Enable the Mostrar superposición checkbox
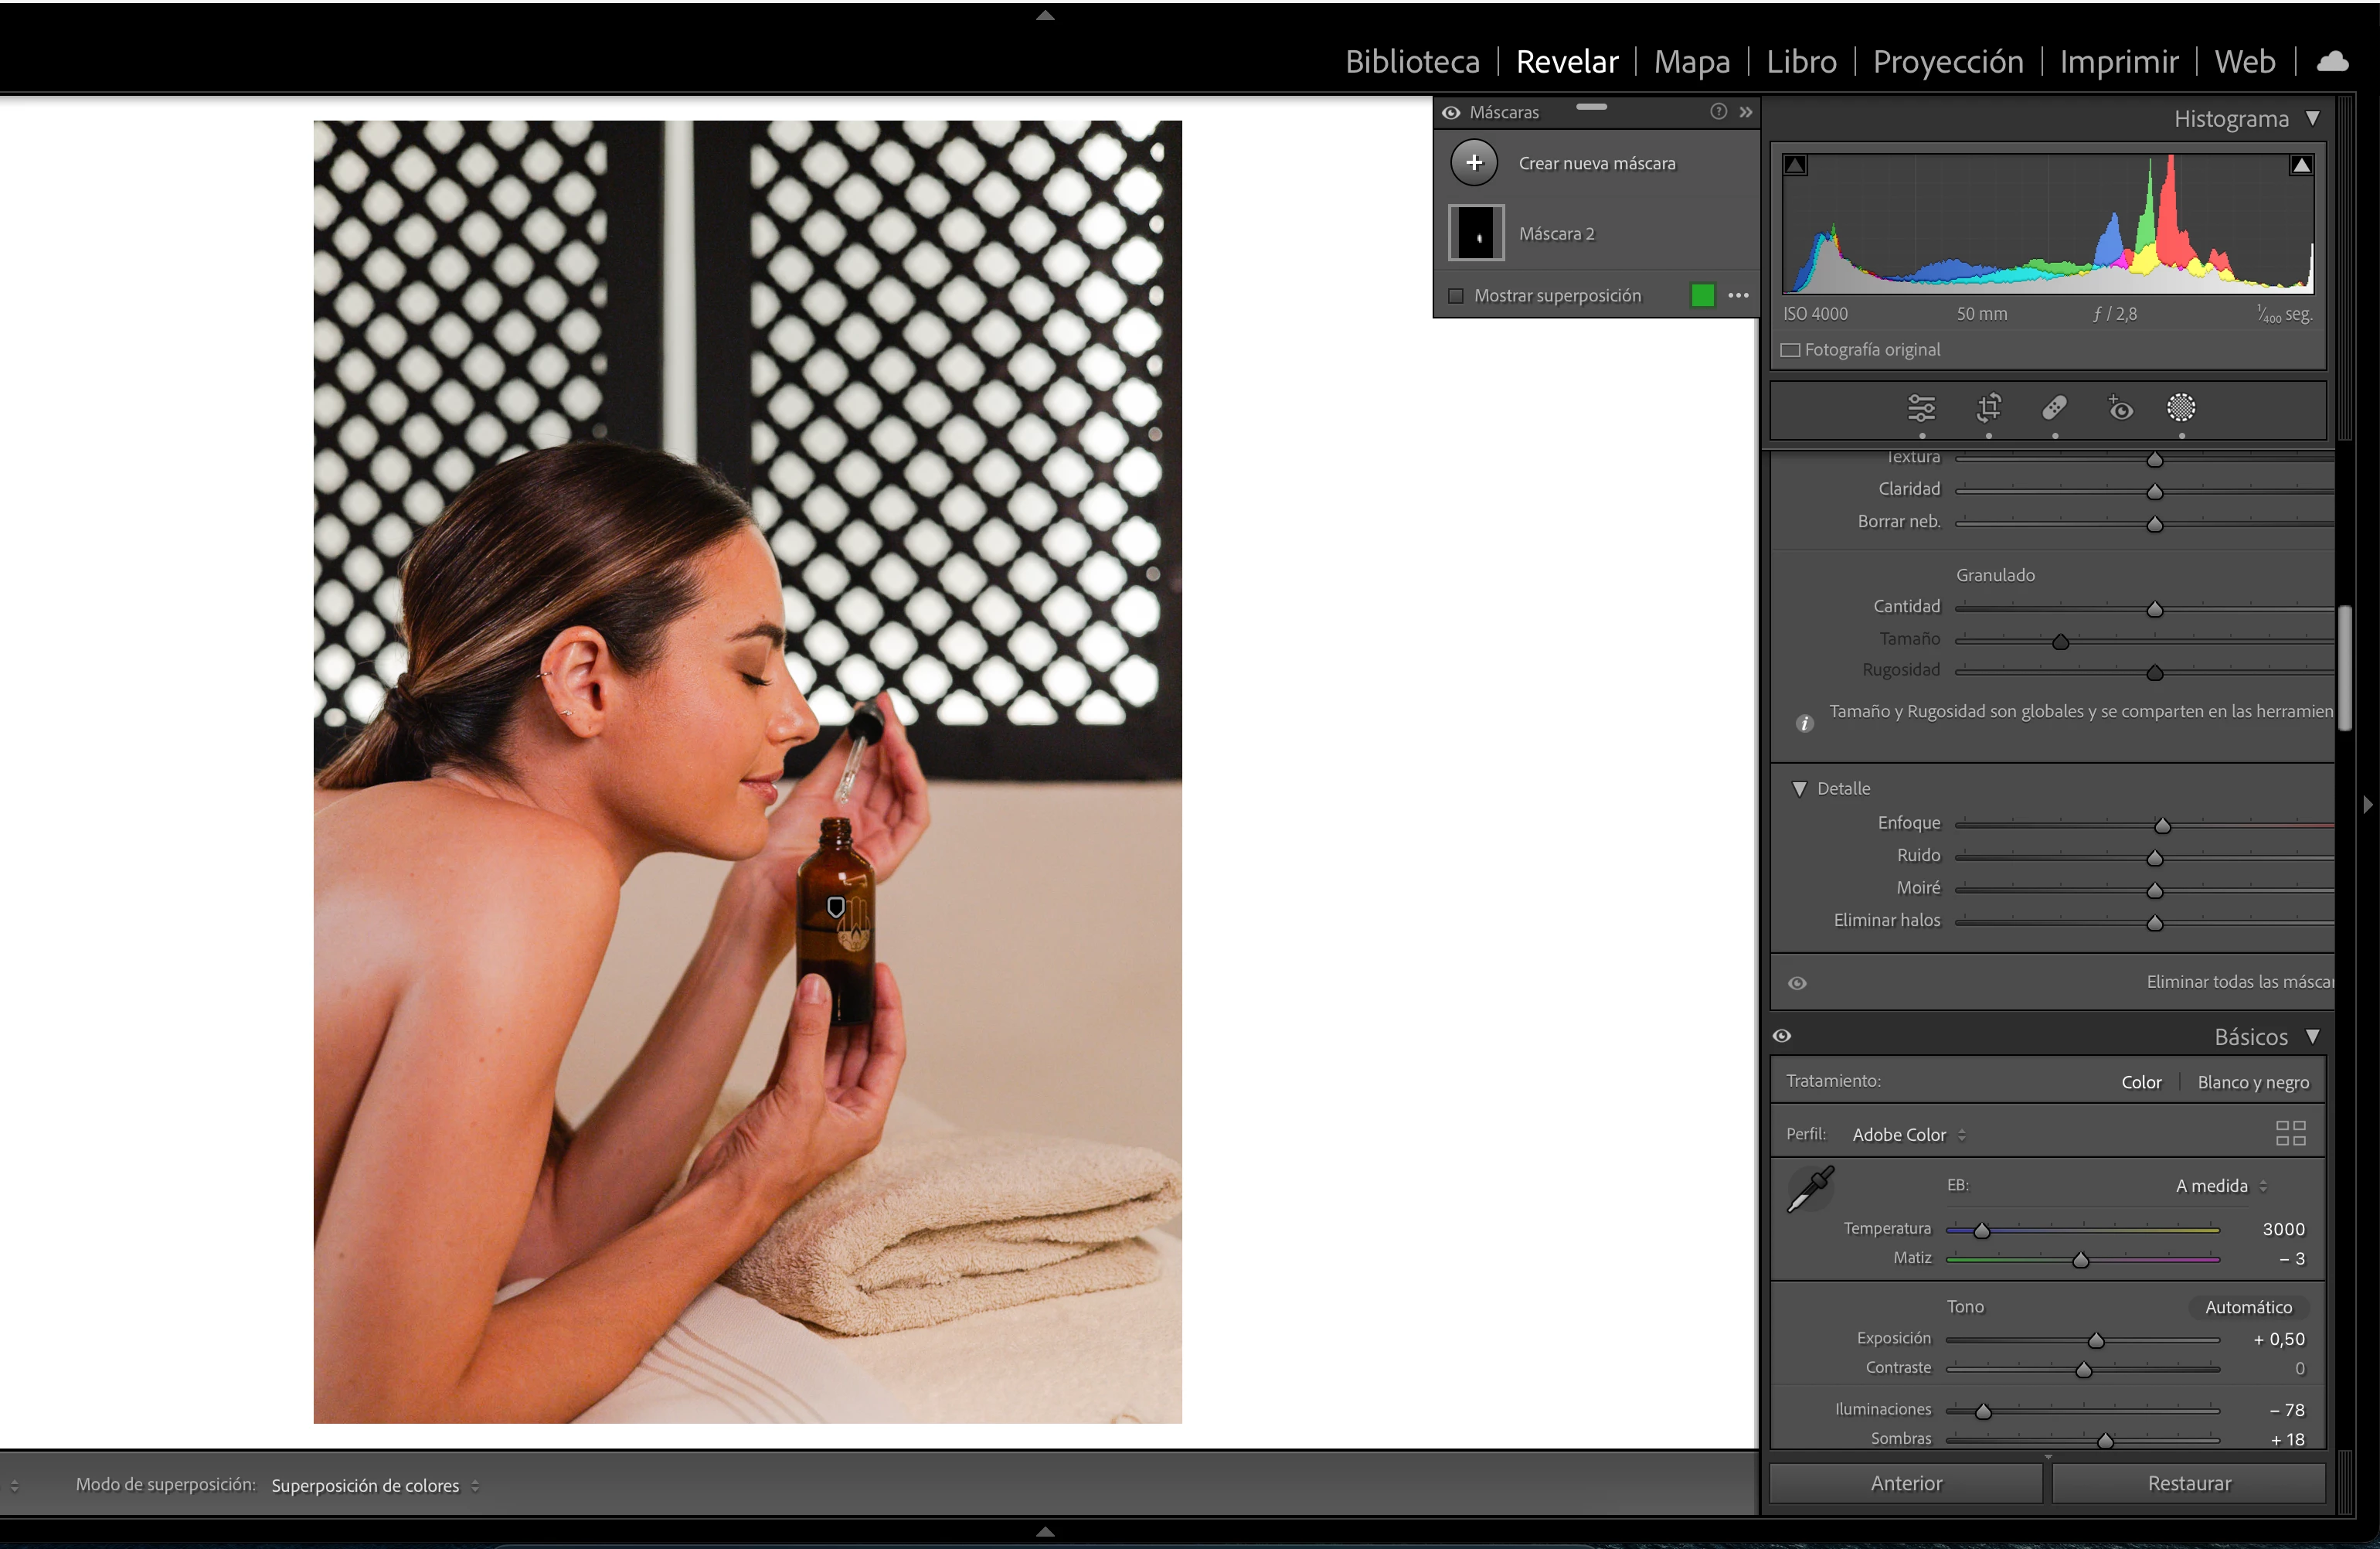The width and height of the screenshot is (2380, 1549). coord(1456,296)
